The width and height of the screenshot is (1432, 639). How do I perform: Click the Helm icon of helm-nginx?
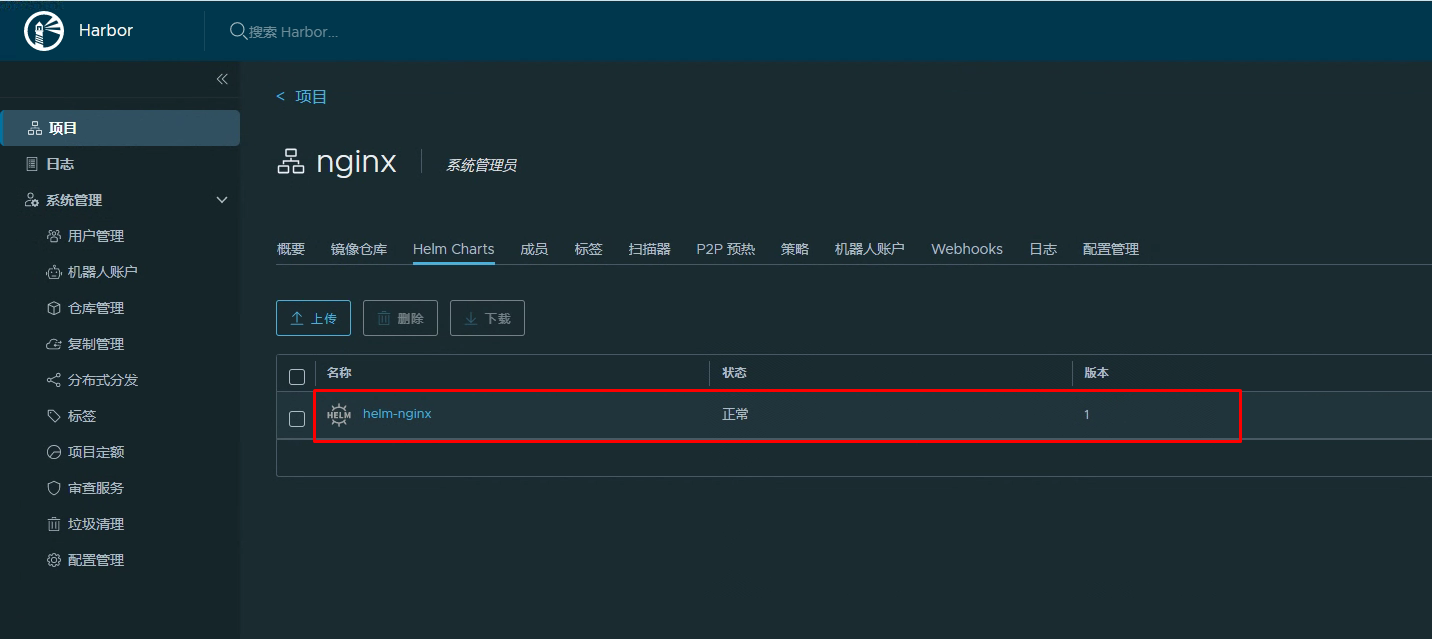tap(339, 414)
